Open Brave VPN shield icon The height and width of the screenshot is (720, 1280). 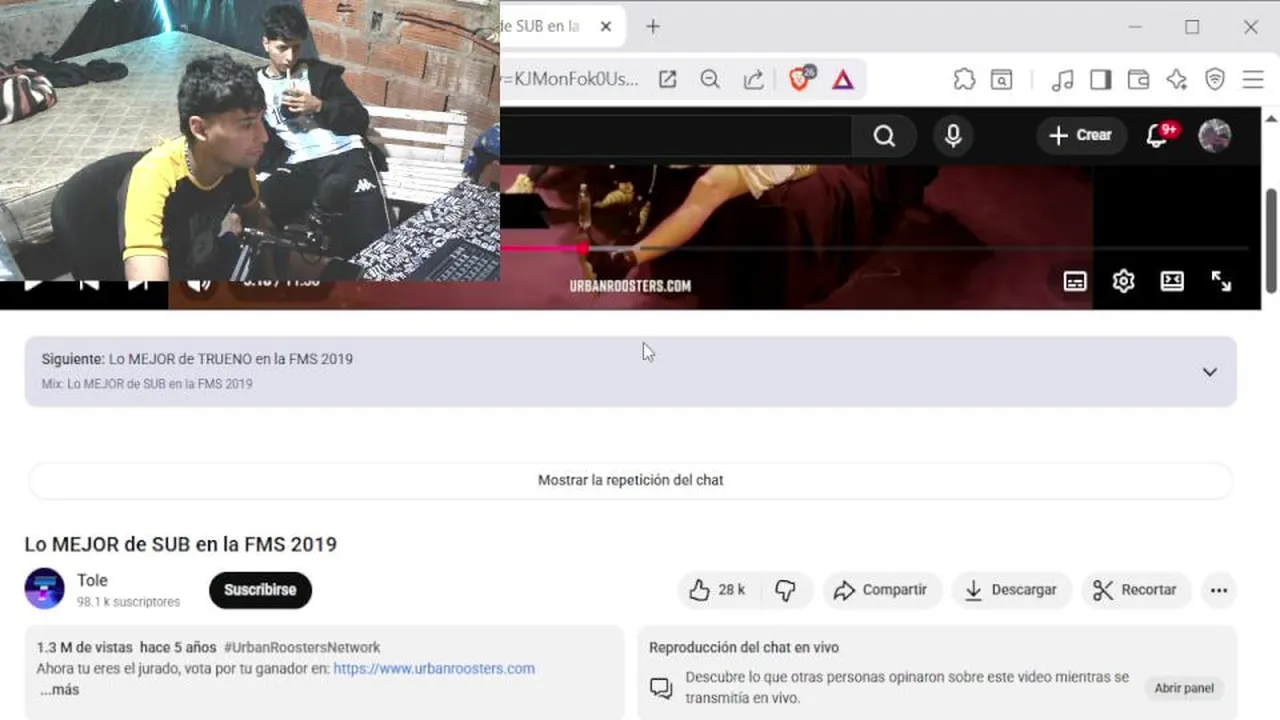[x=1215, y=79]
